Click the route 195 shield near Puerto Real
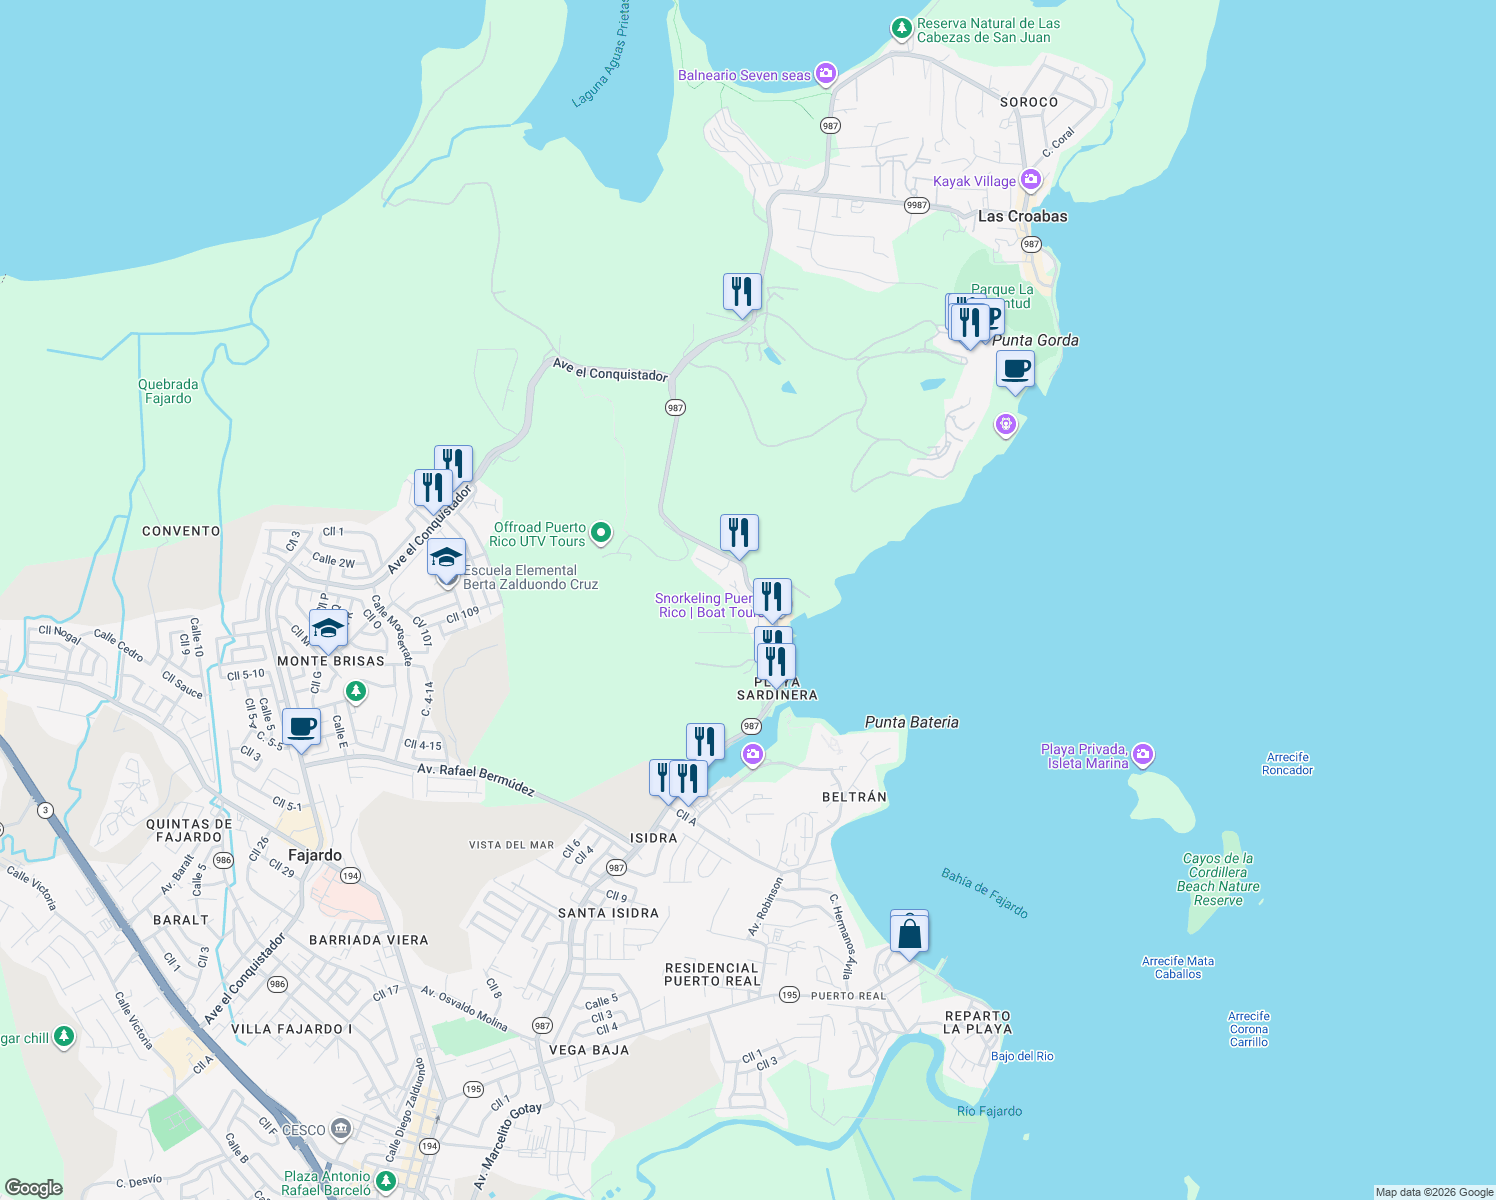Image resolution: width=1496 pixels, height=1200 pixels. 787,995
